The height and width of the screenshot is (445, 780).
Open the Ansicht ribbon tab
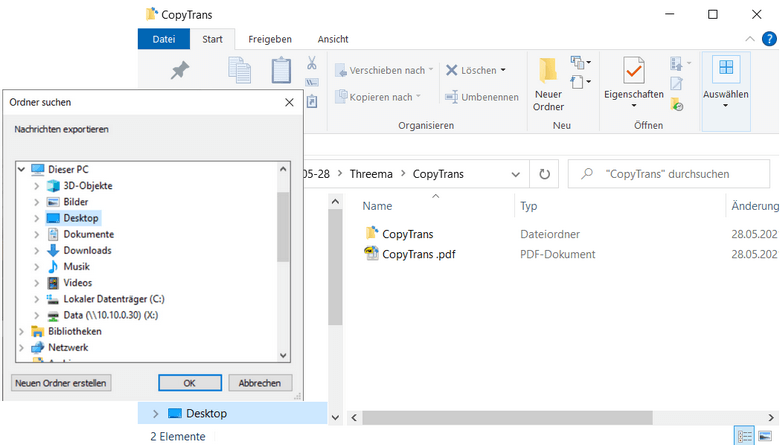333,39
